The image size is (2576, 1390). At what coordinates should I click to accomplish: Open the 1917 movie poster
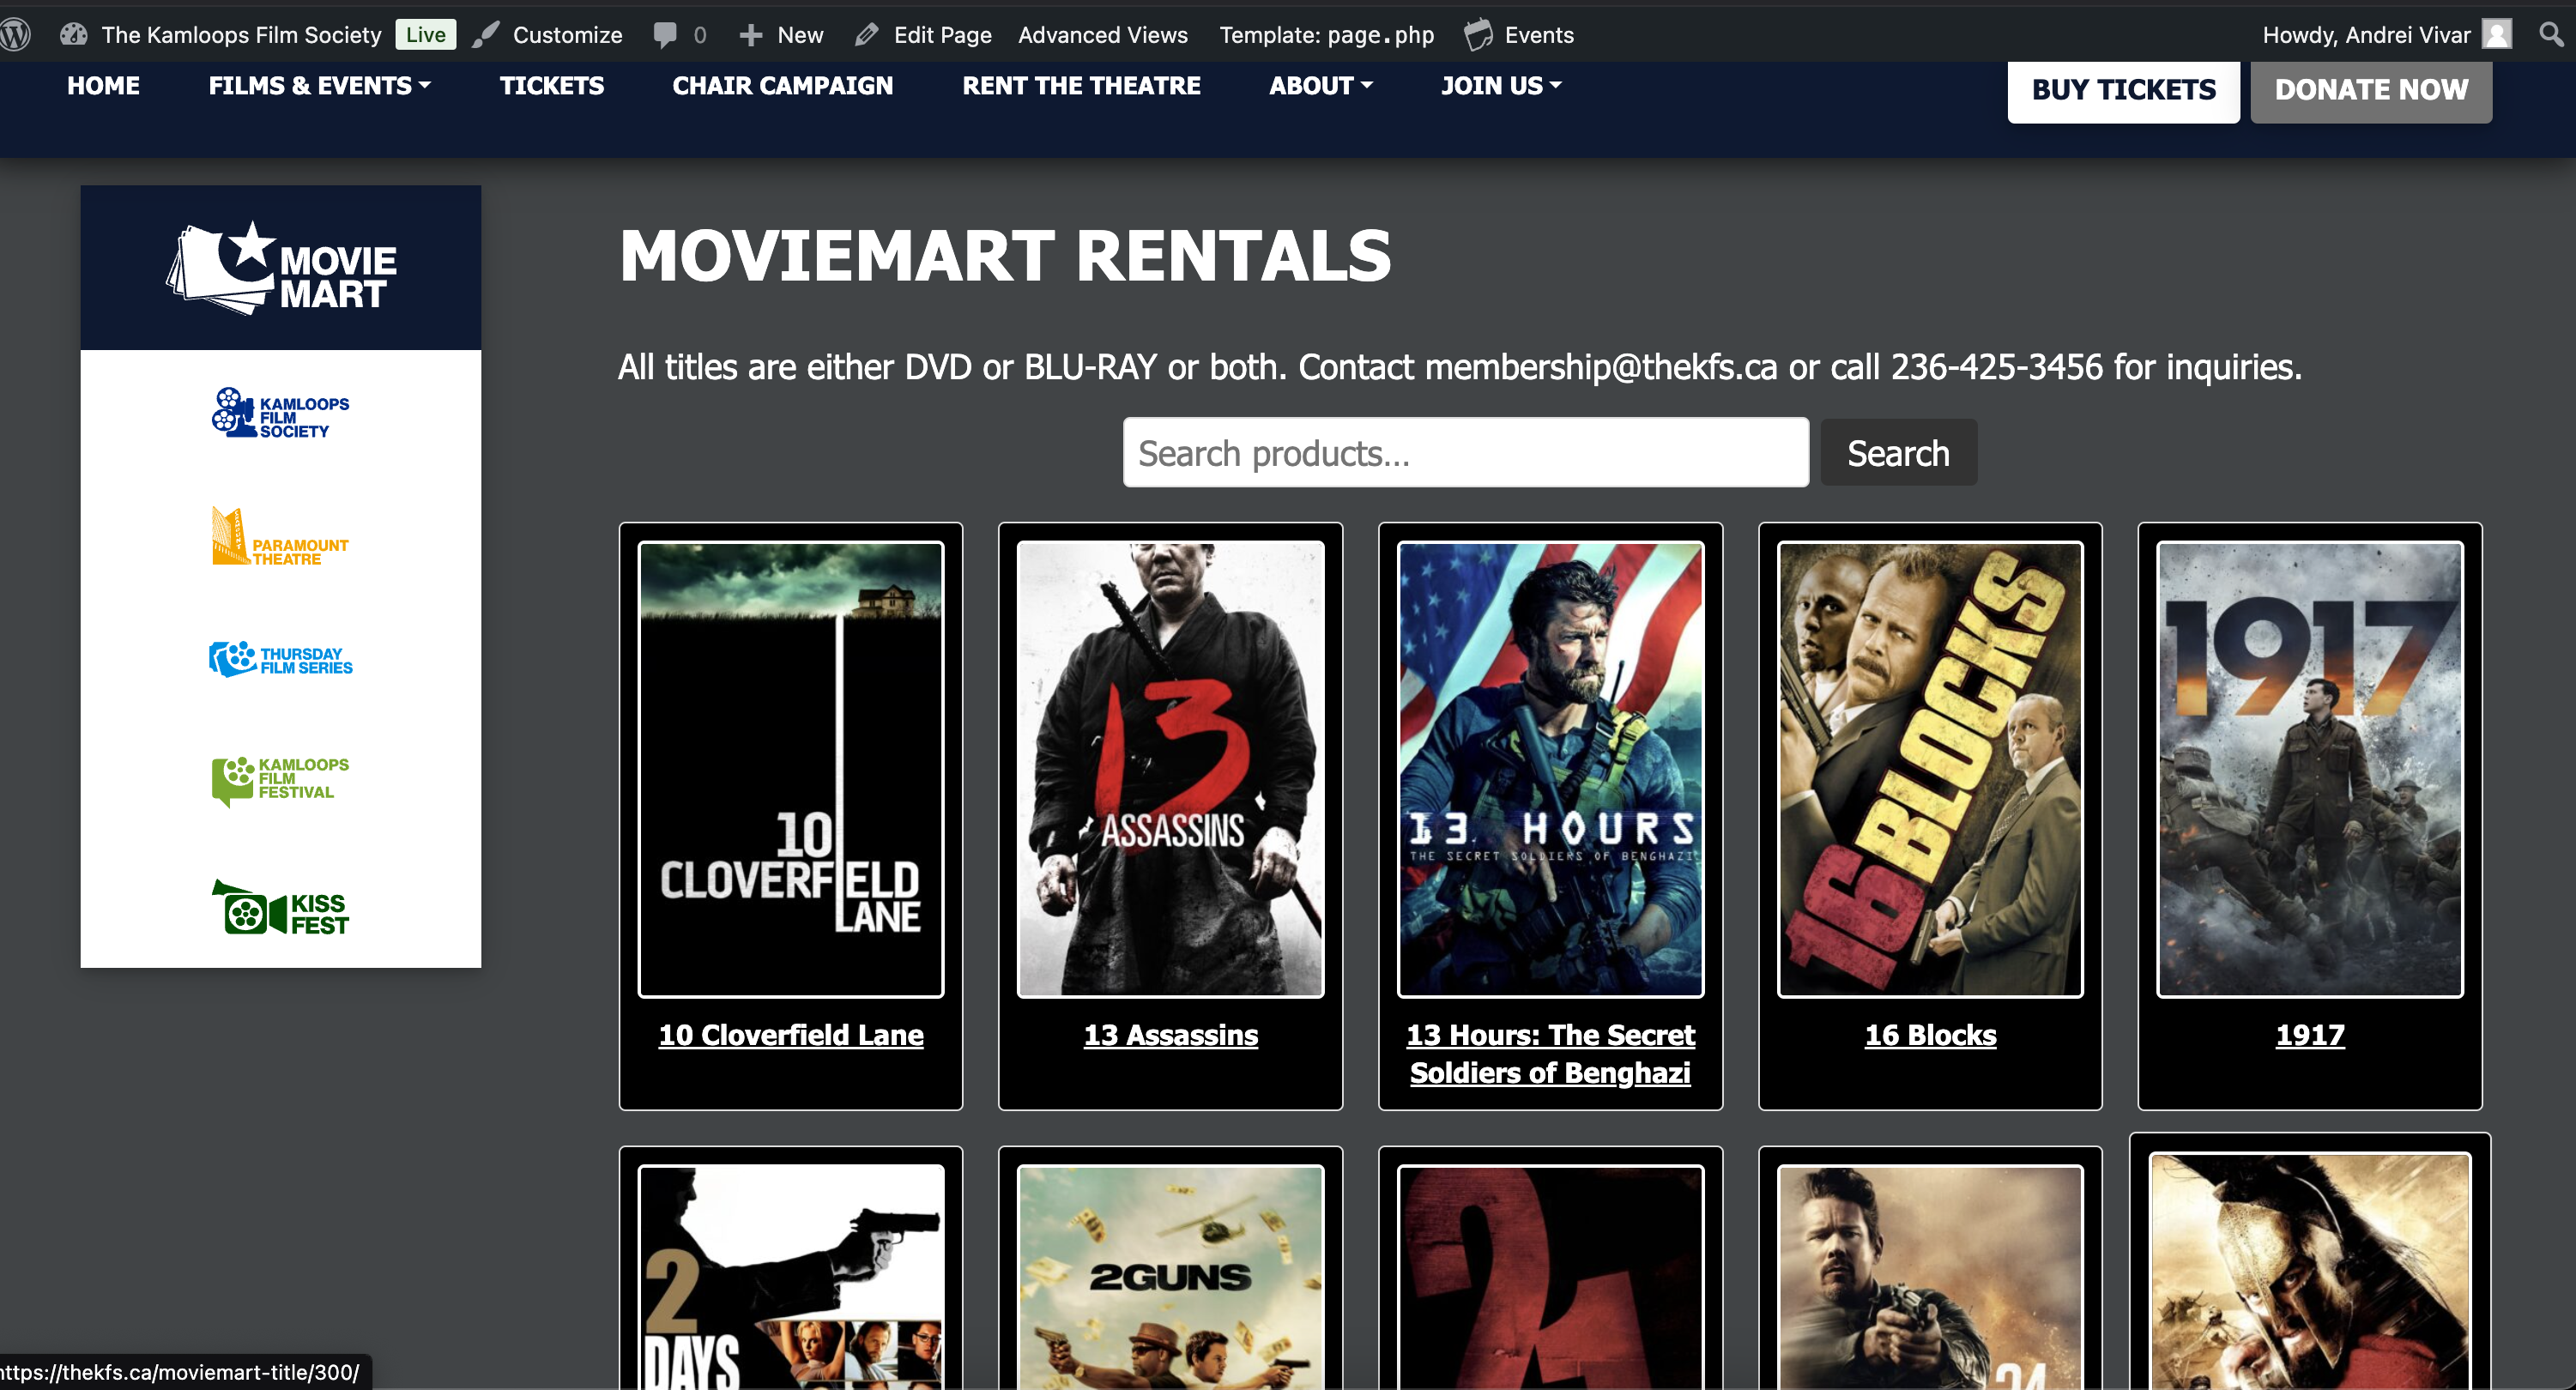click(x=2310, y=770)
